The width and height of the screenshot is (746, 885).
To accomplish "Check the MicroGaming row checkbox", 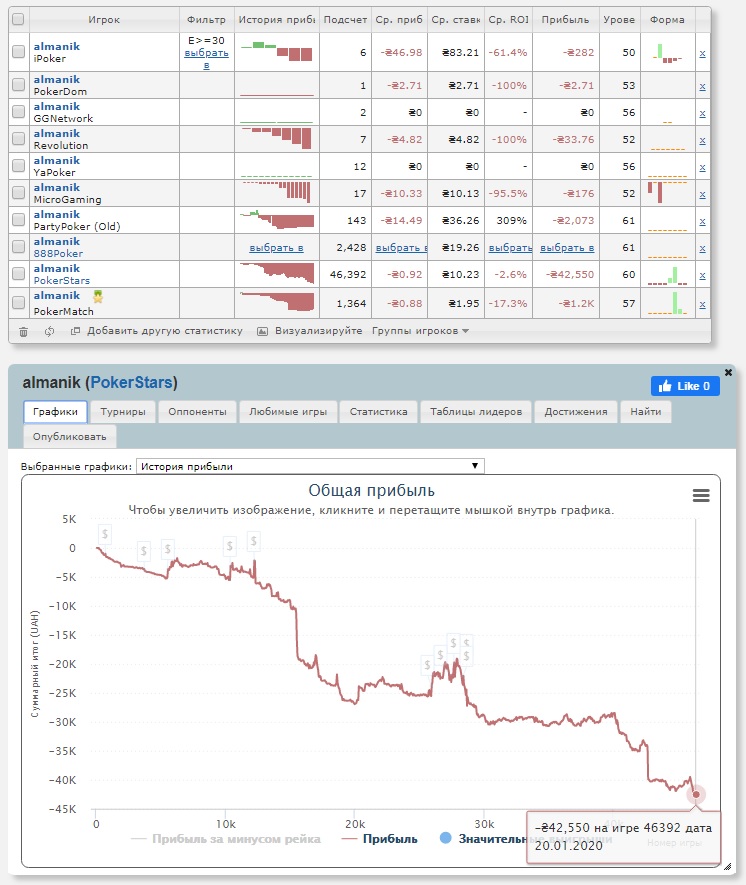I will pos(18,193).
